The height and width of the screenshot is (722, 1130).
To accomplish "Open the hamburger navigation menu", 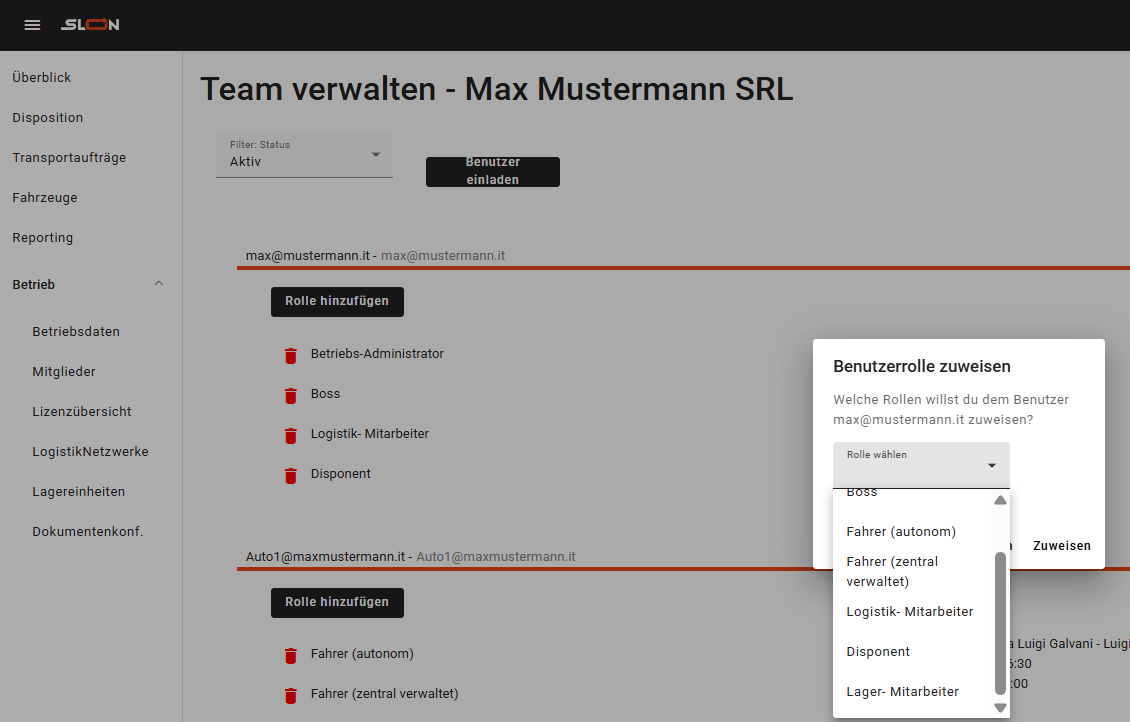I will coord(32,25).
